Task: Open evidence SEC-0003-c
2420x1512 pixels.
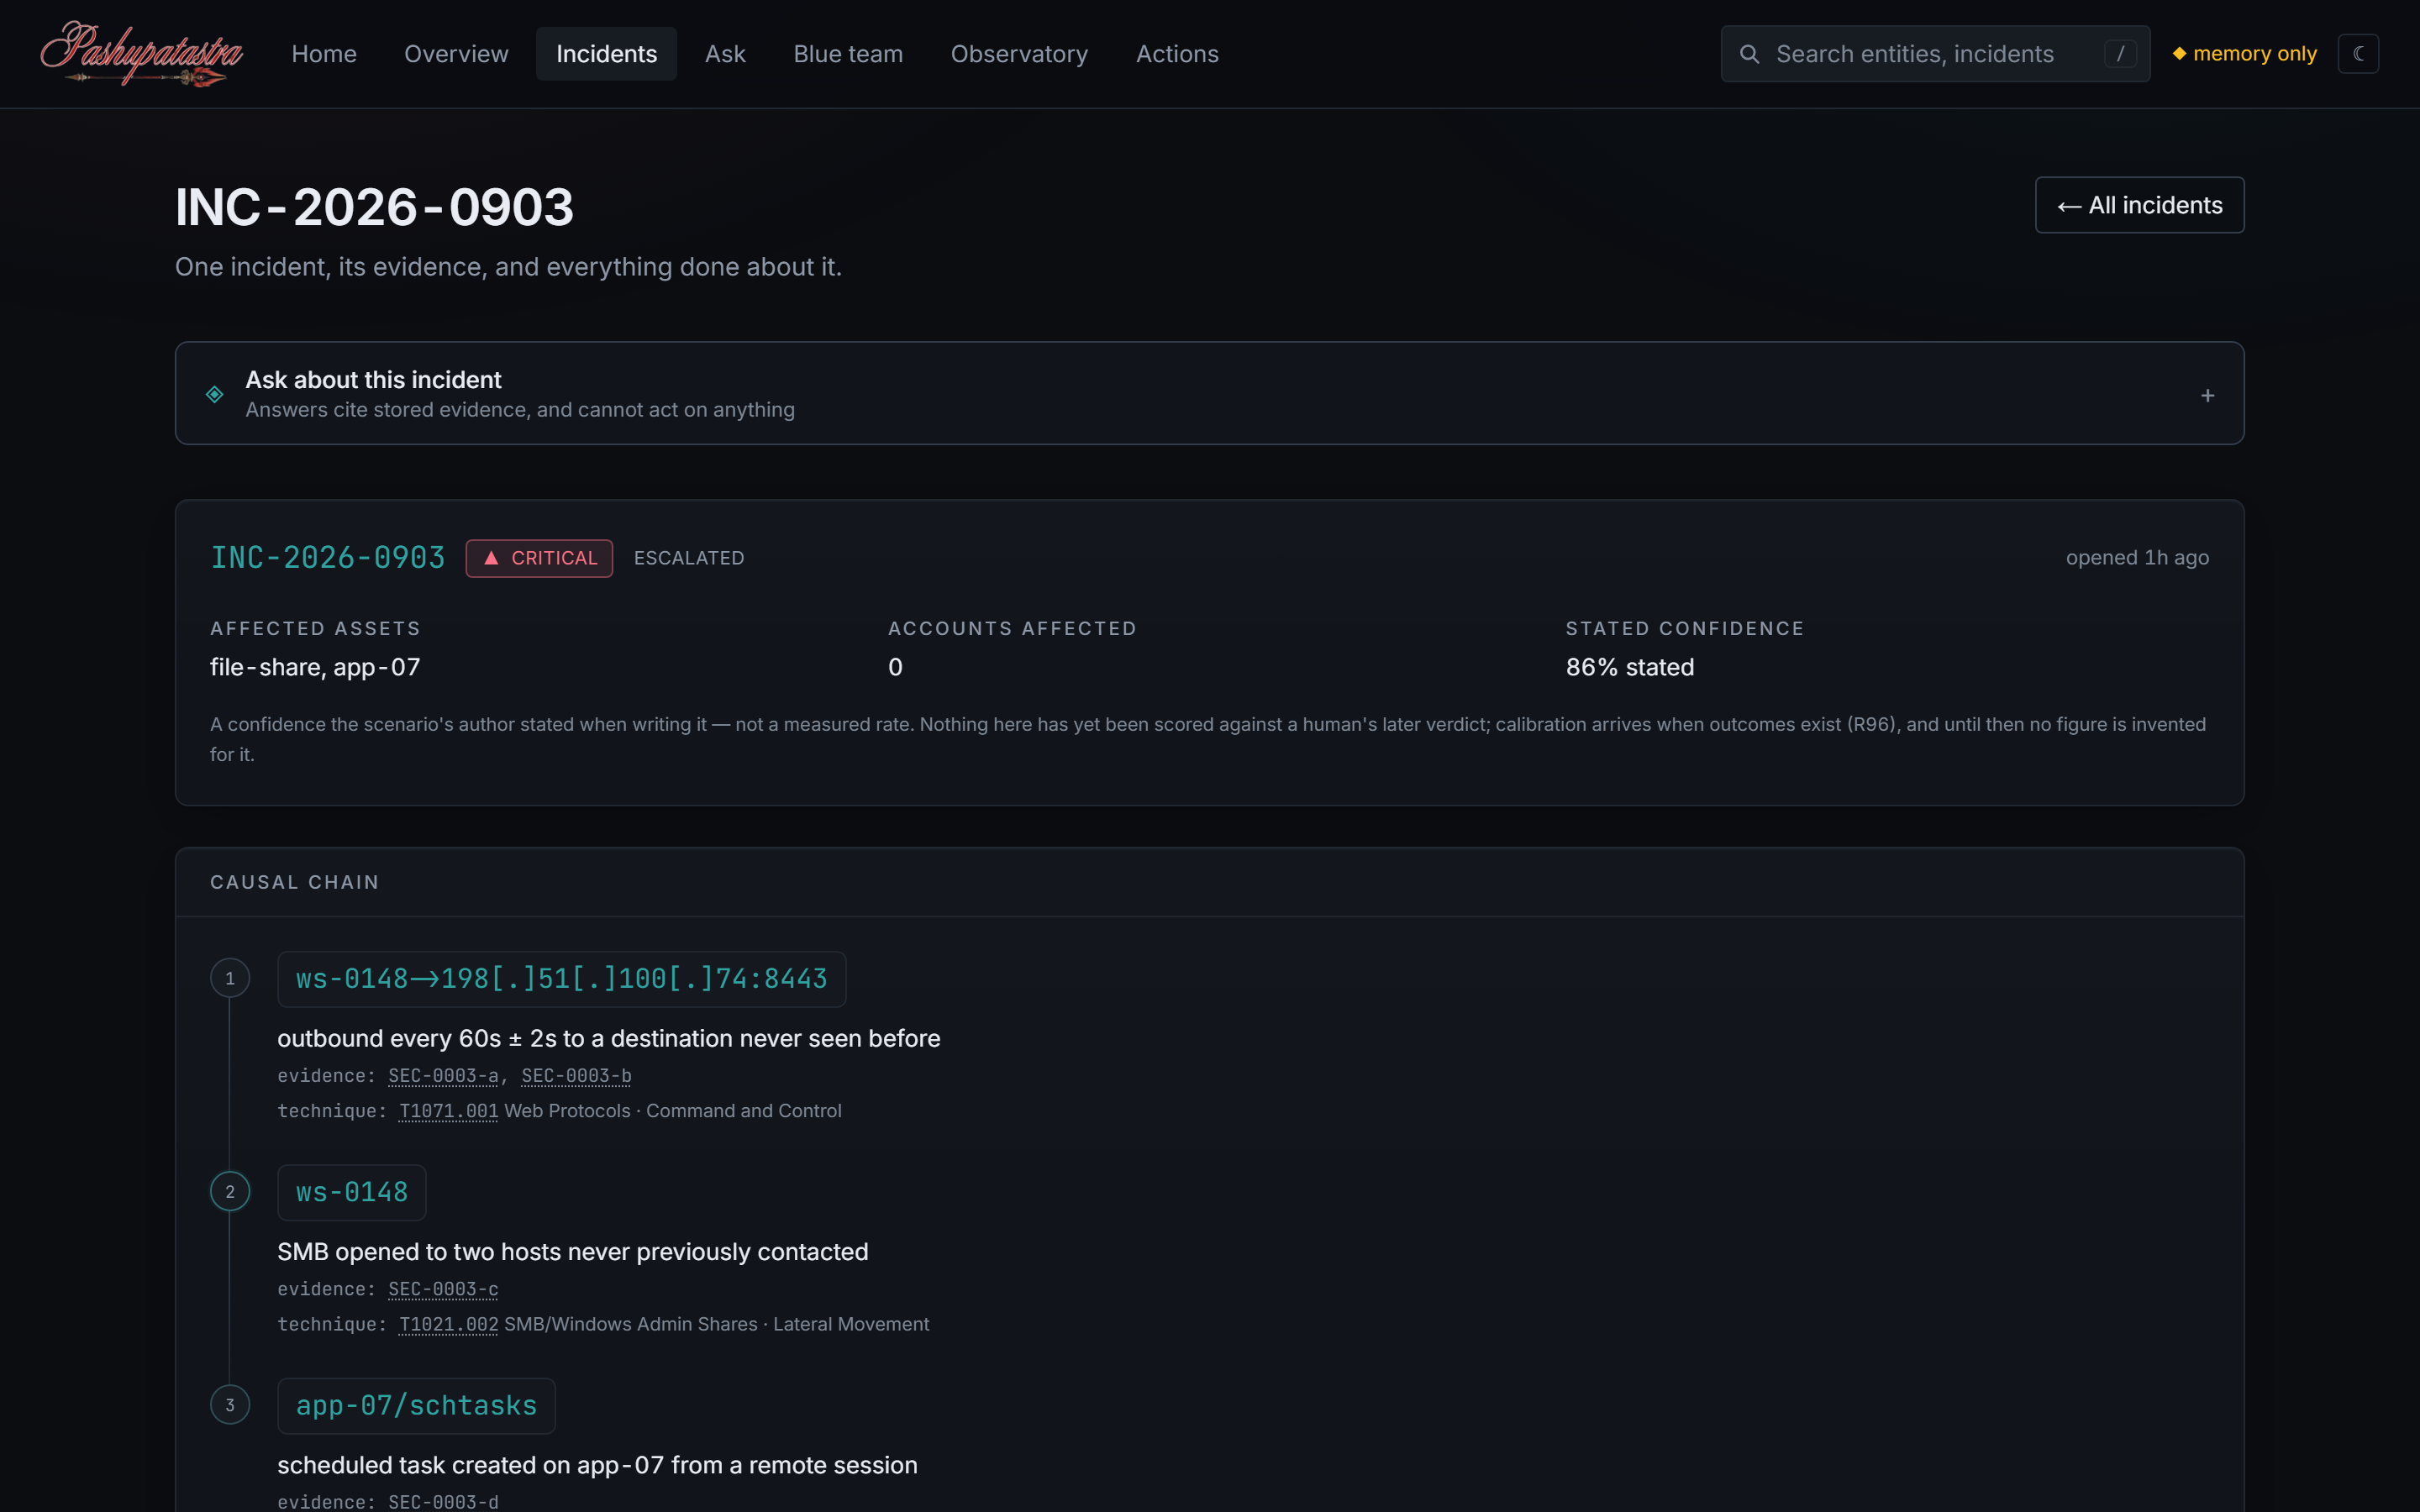Action: click(x=443, y=1289)
